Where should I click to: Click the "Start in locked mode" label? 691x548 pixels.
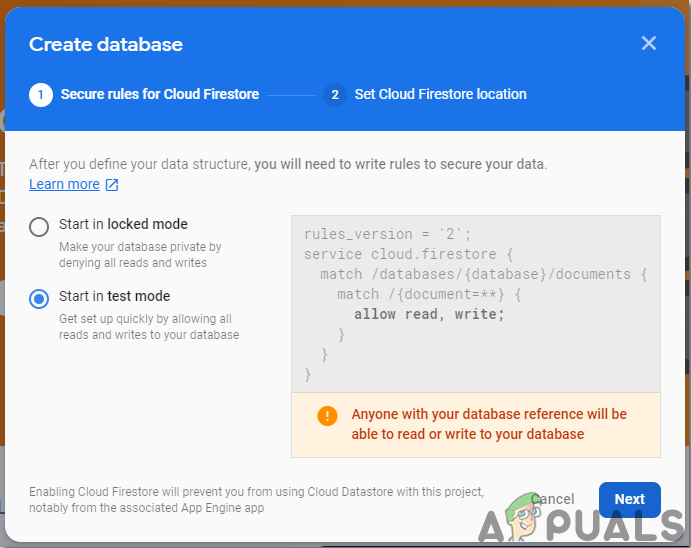point(123,224)
